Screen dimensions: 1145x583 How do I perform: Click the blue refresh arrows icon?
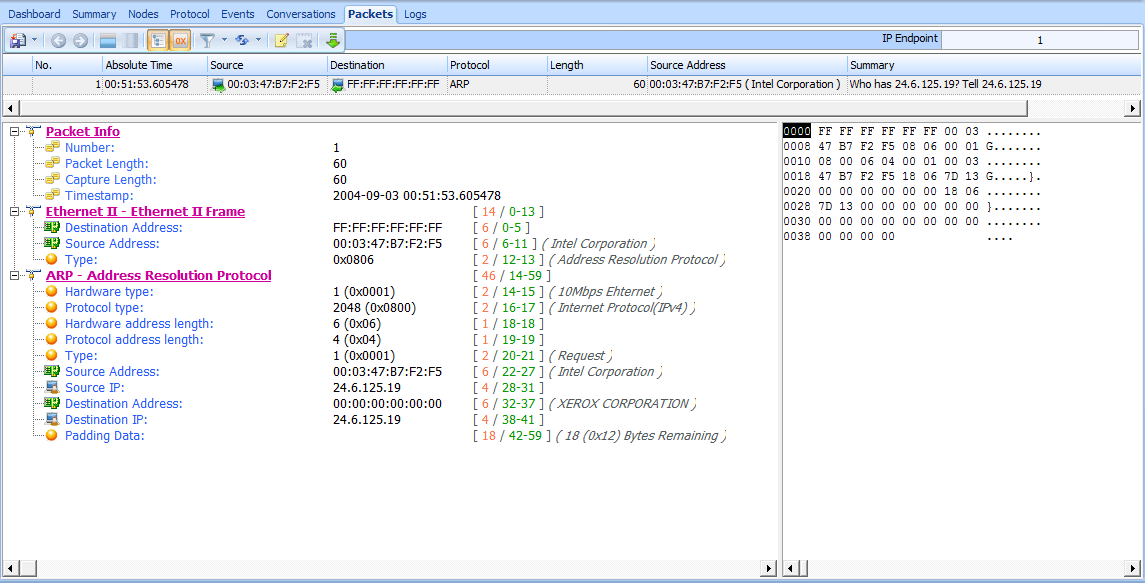pyautogui.click(x=242, y=41)
